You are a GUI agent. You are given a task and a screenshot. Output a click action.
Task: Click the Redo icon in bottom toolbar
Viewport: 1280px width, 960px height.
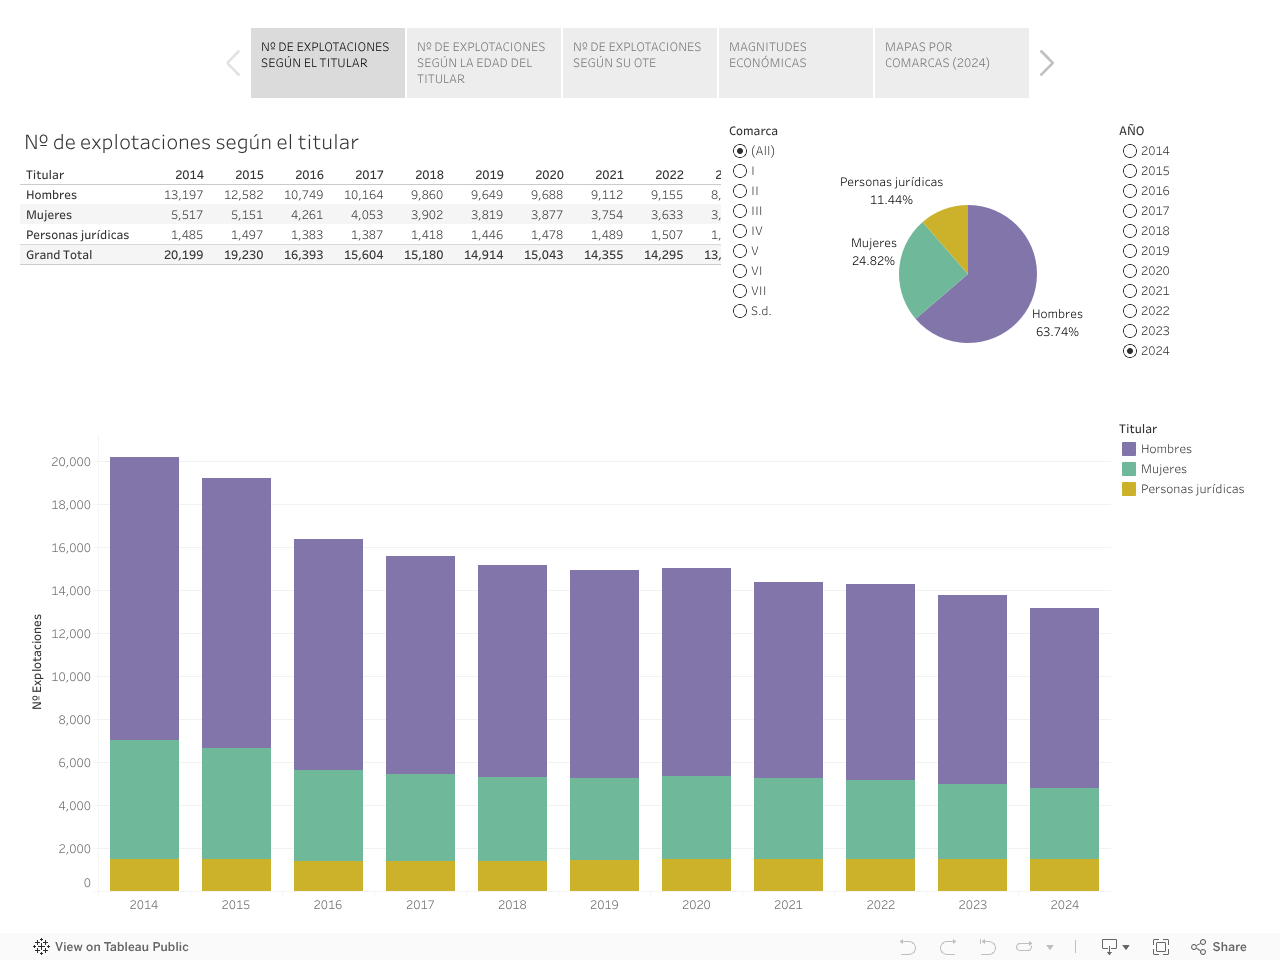tap(948, 947)
